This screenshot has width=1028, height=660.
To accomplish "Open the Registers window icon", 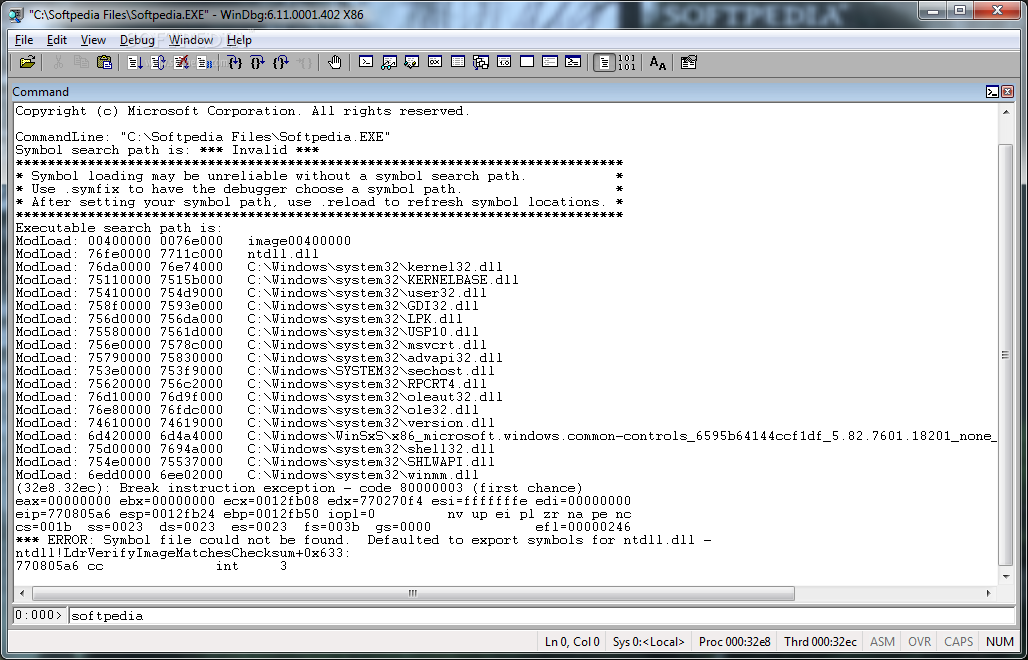I will (x=435, y=62).
